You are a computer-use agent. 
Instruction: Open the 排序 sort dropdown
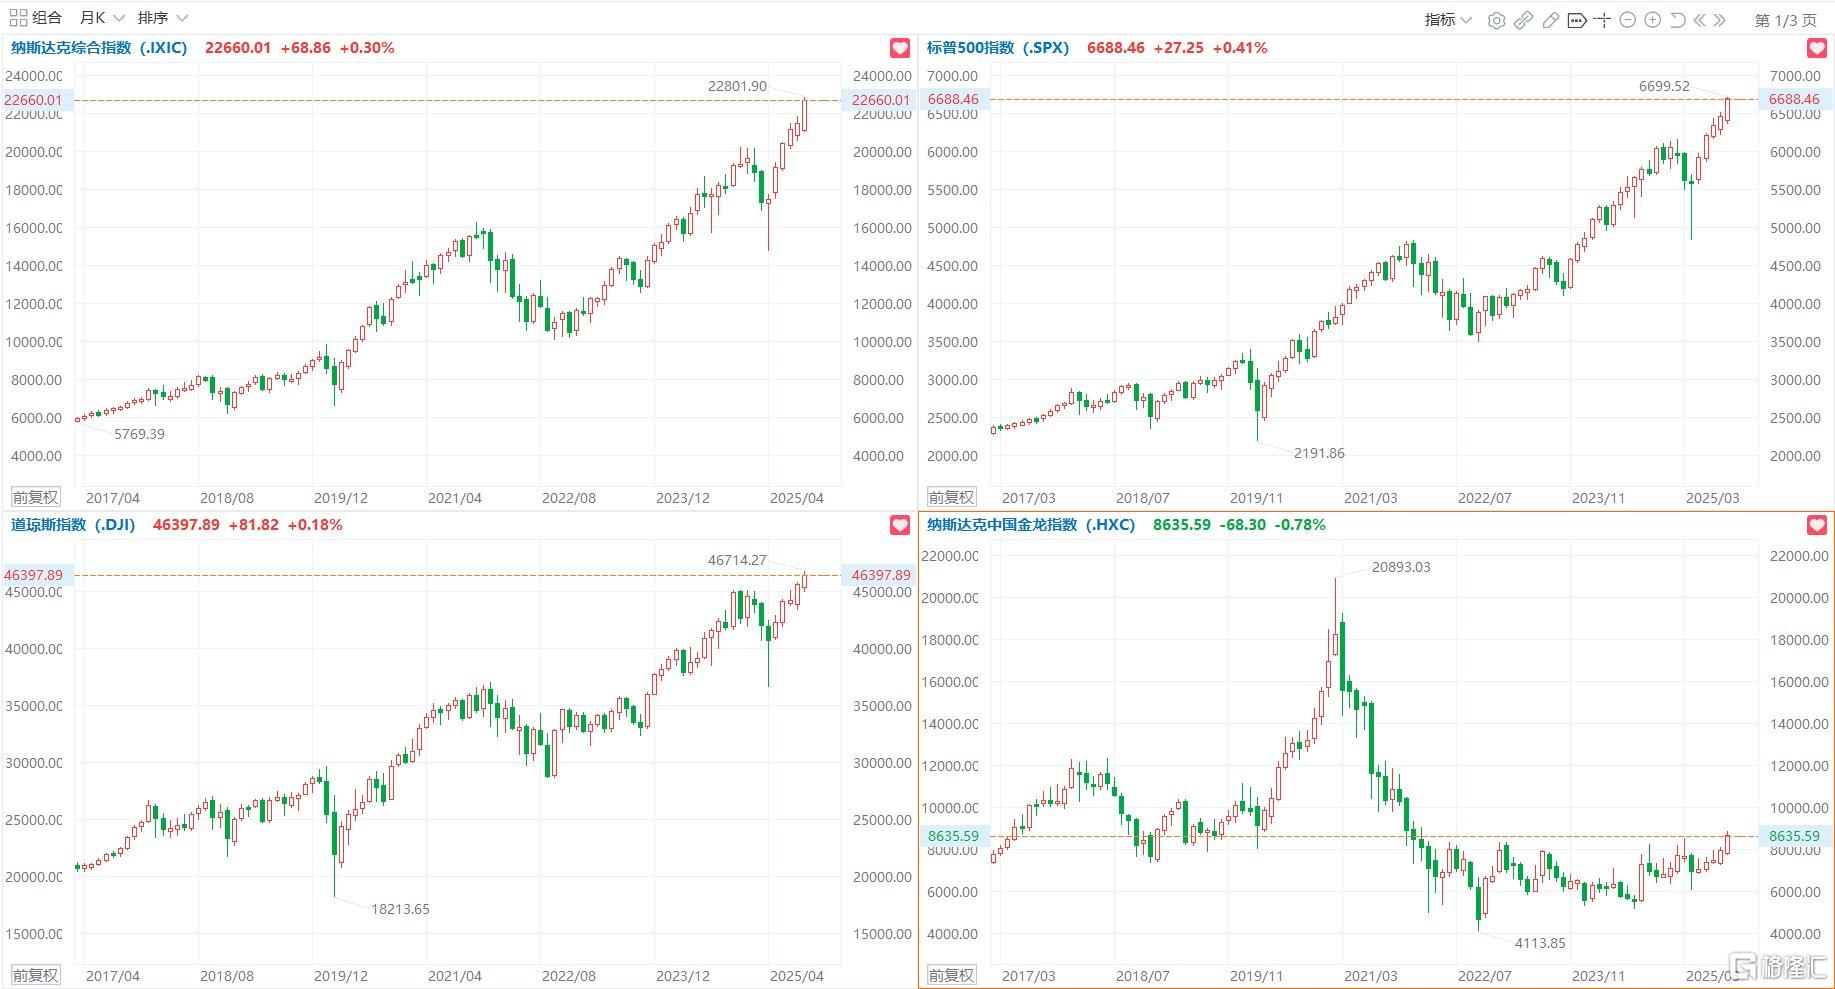(x=162, y=18)
